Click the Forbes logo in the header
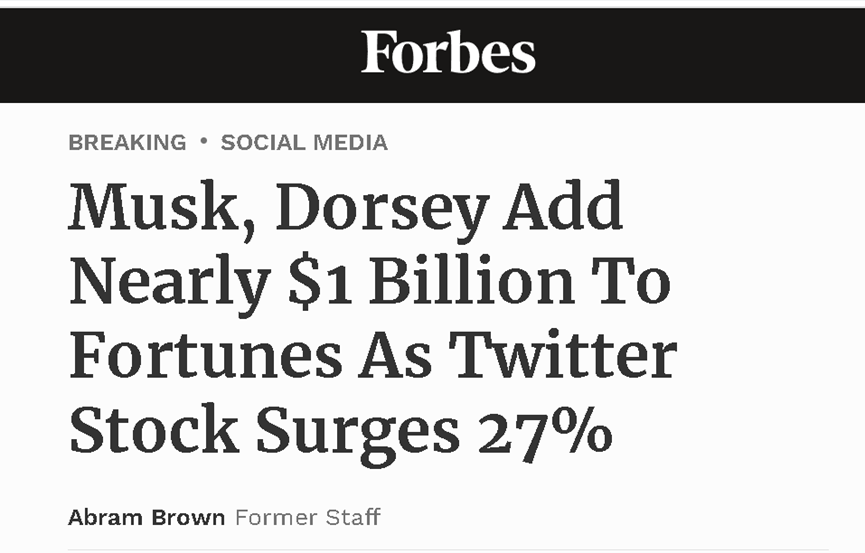Viewport: 865px width, 553px height. [448, 53]
